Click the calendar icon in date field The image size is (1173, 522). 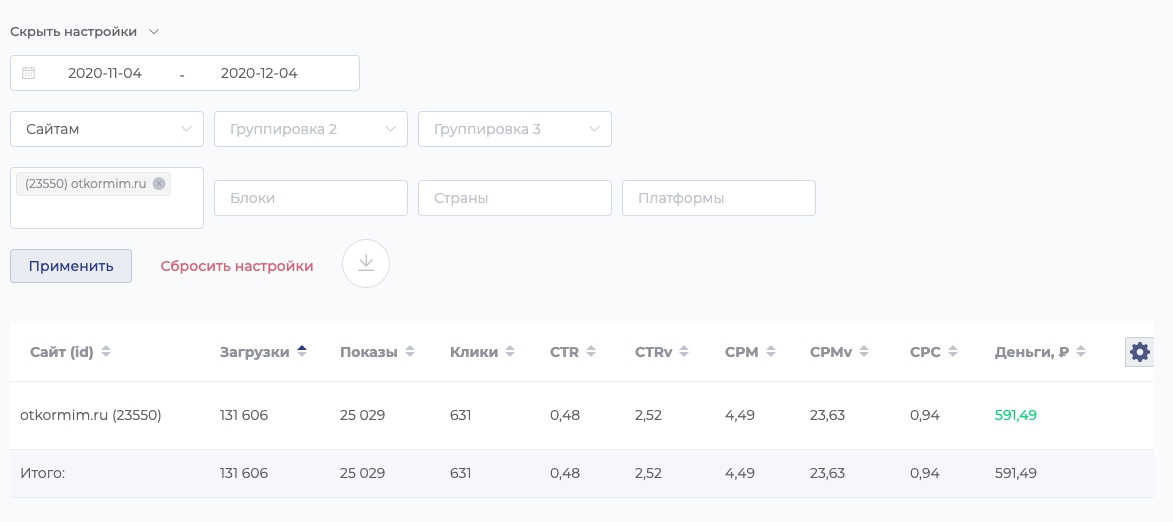pos(28,73)
